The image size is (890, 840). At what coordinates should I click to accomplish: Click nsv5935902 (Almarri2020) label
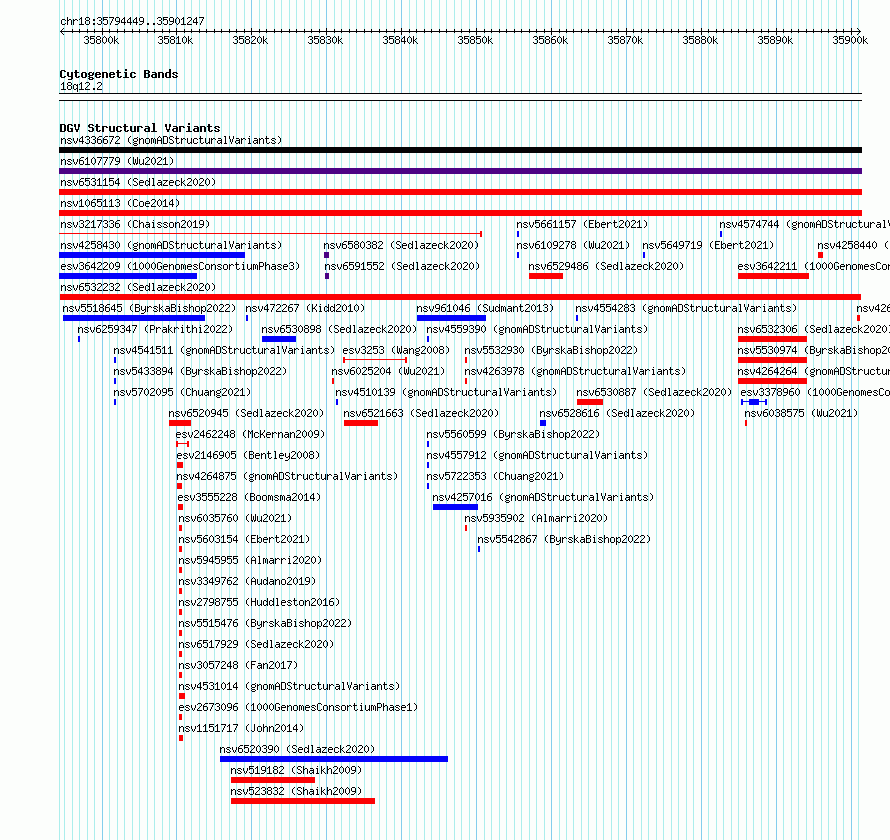(x=536, y=518)
